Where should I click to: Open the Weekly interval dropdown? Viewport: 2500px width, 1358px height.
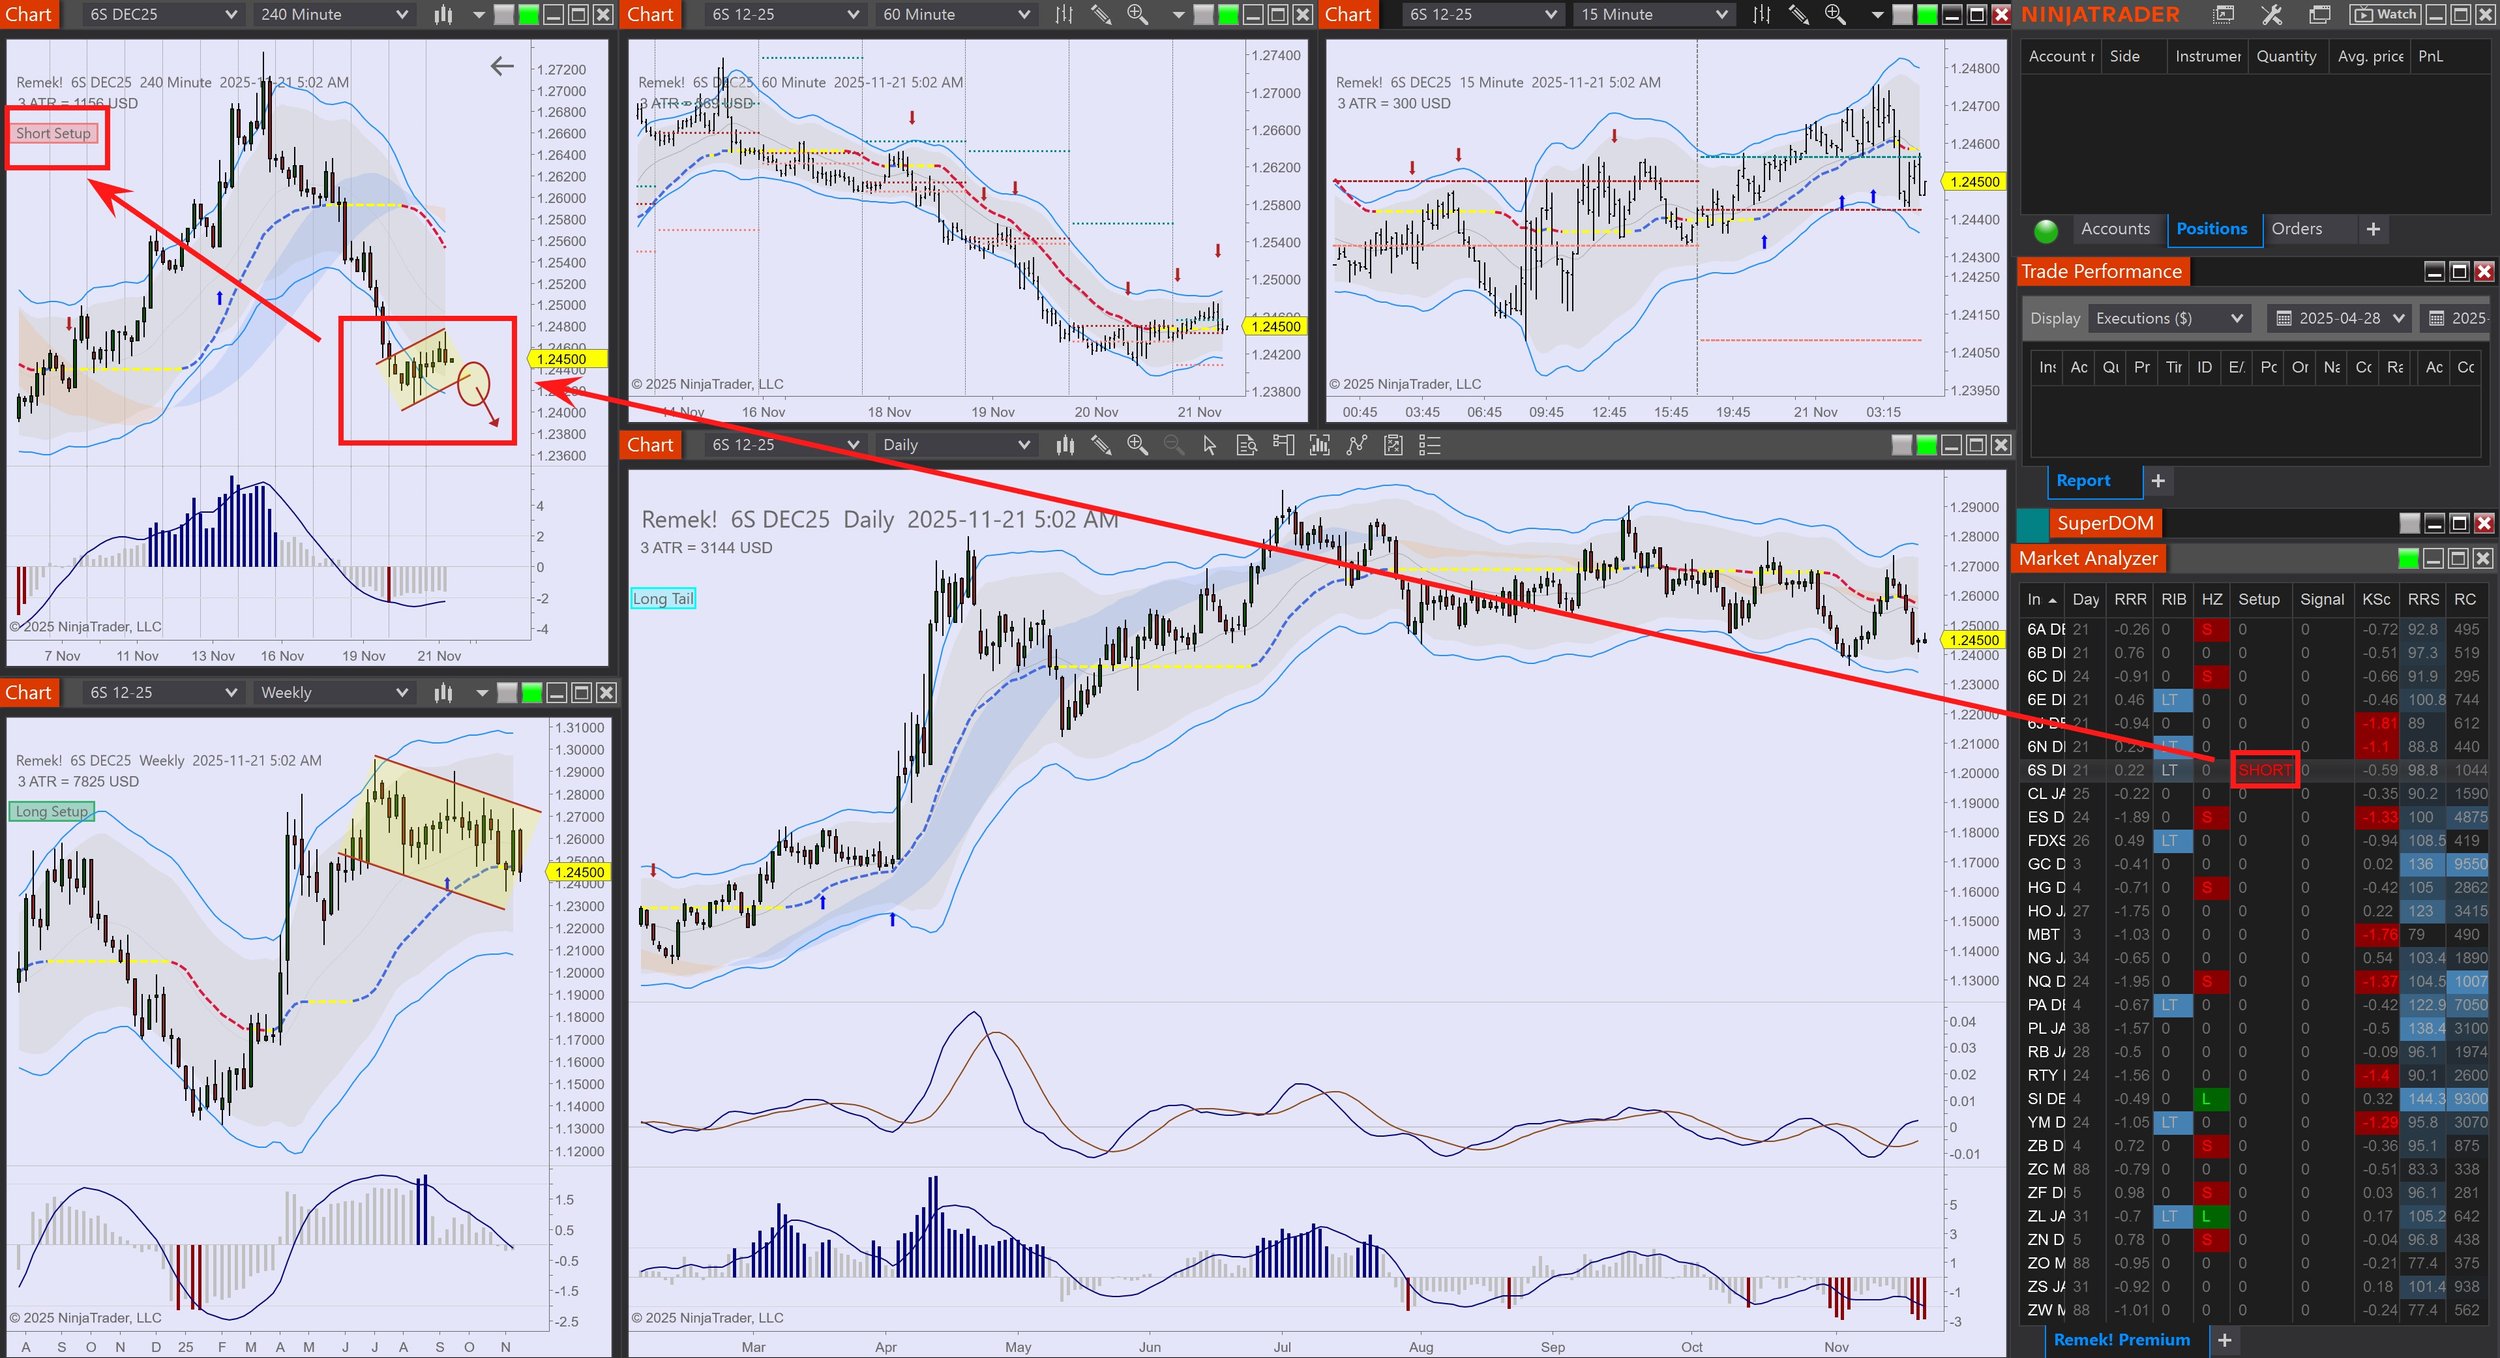(x=334, y=693)
